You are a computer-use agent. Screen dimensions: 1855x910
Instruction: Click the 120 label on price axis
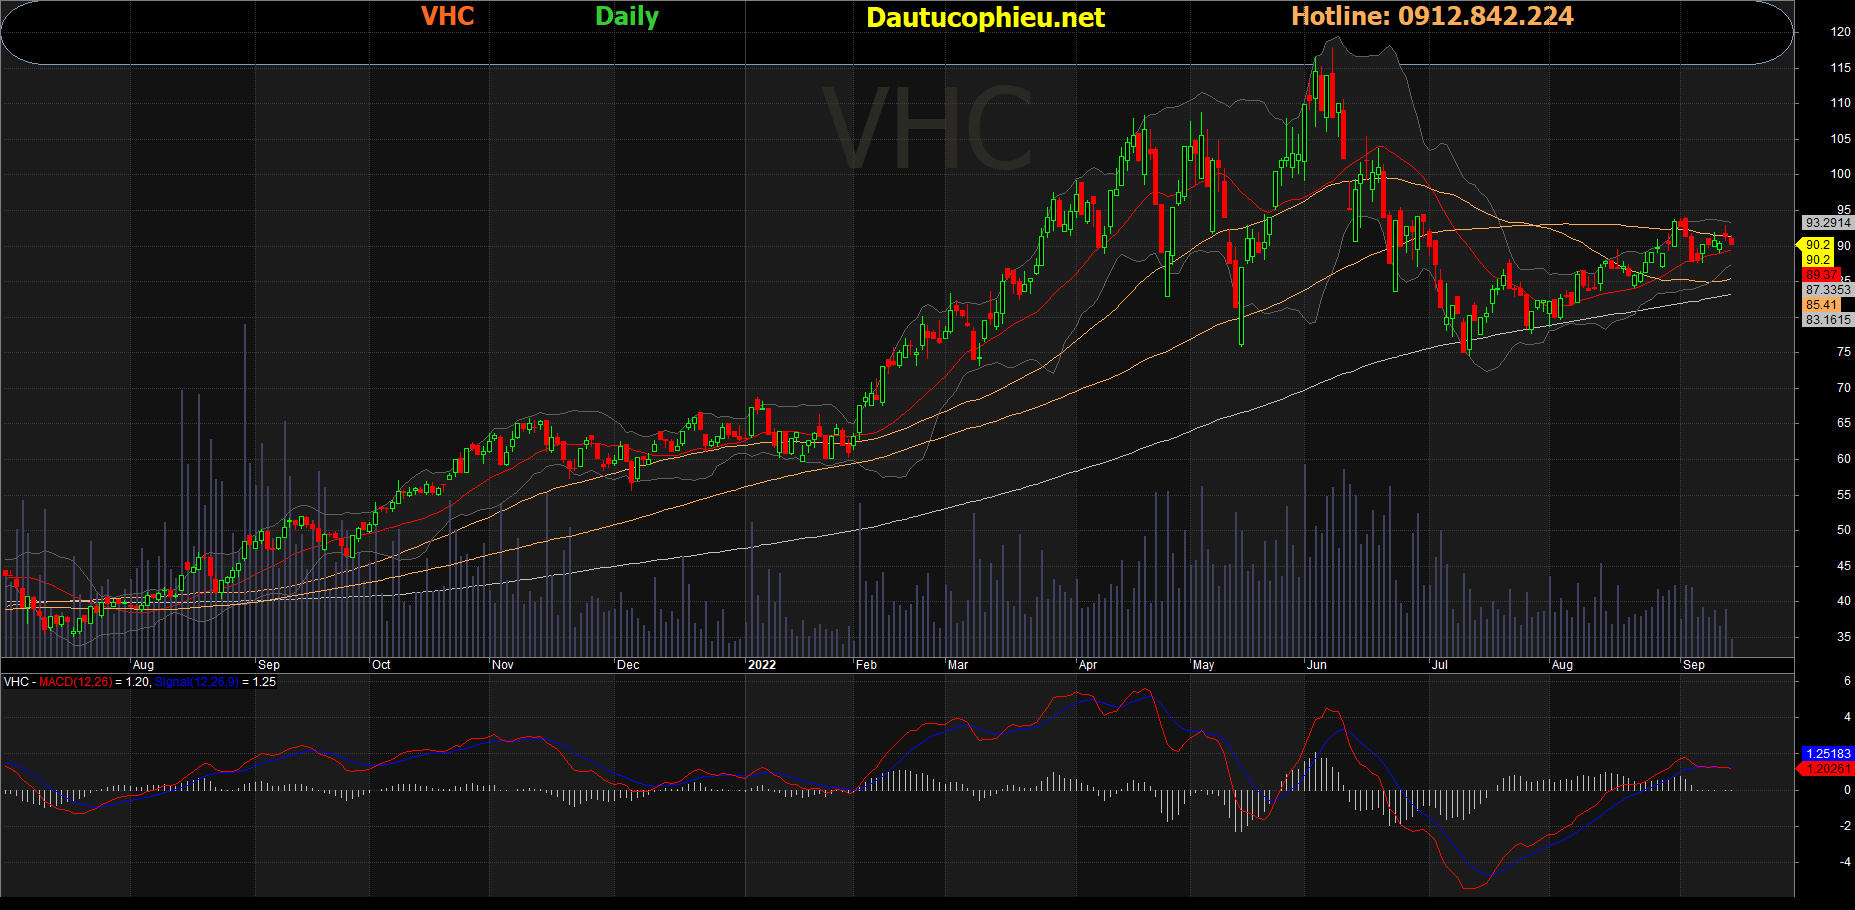(1840, 32)
